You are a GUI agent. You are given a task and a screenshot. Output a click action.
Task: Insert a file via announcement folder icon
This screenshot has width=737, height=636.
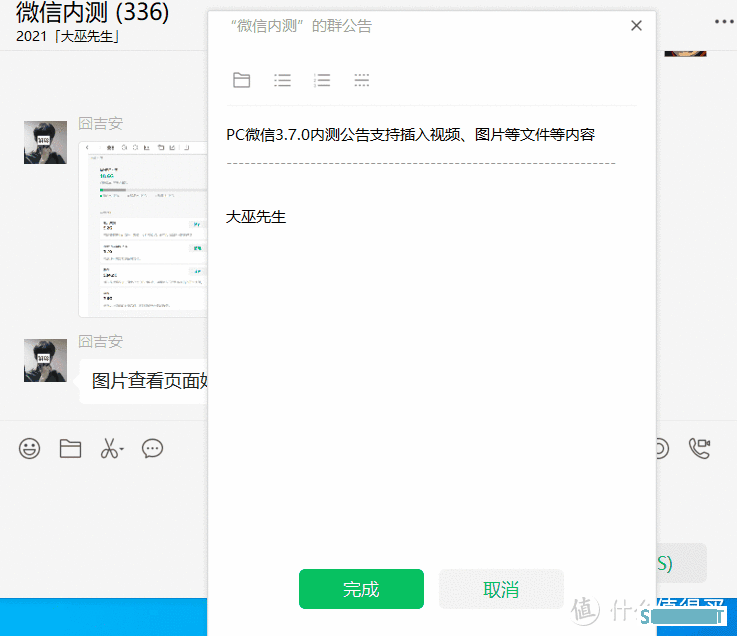[242, 80]
